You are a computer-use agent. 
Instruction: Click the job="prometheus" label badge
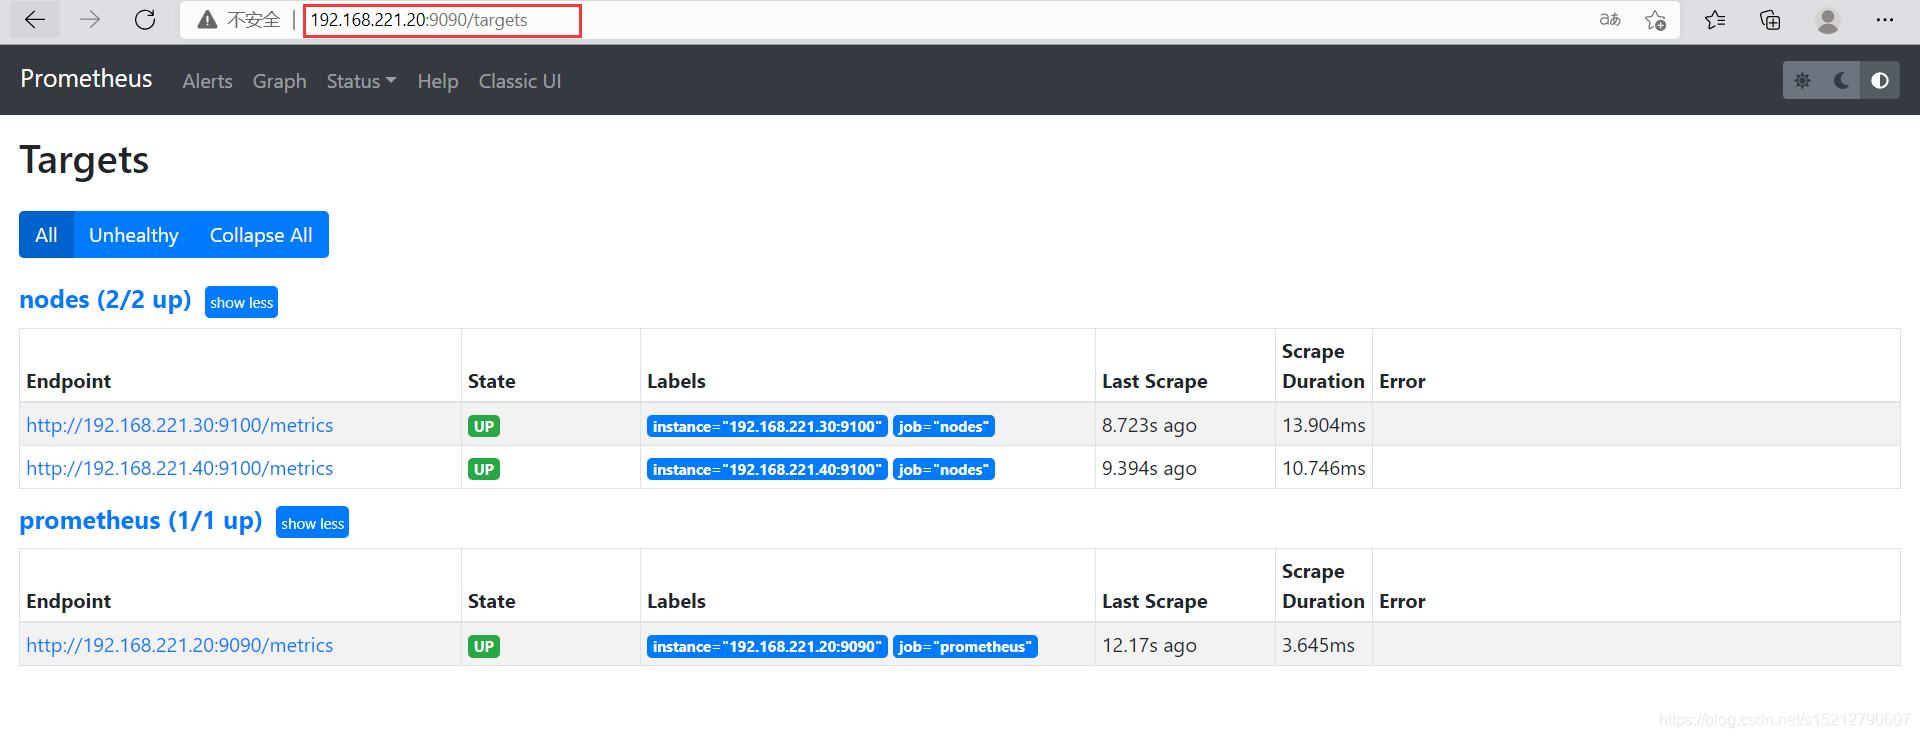(965, 646)
